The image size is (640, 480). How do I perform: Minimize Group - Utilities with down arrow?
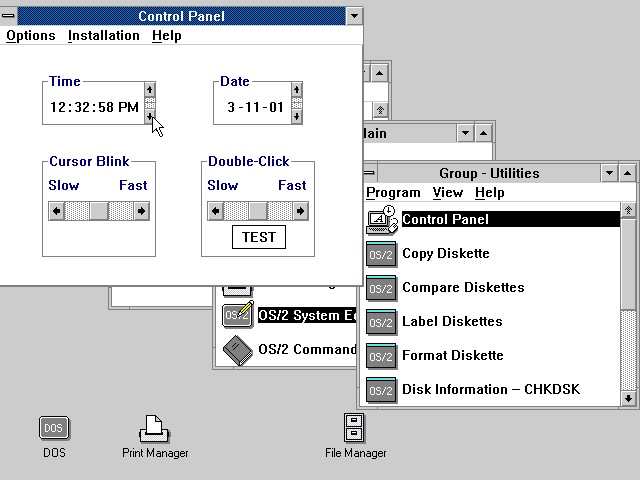609,173
